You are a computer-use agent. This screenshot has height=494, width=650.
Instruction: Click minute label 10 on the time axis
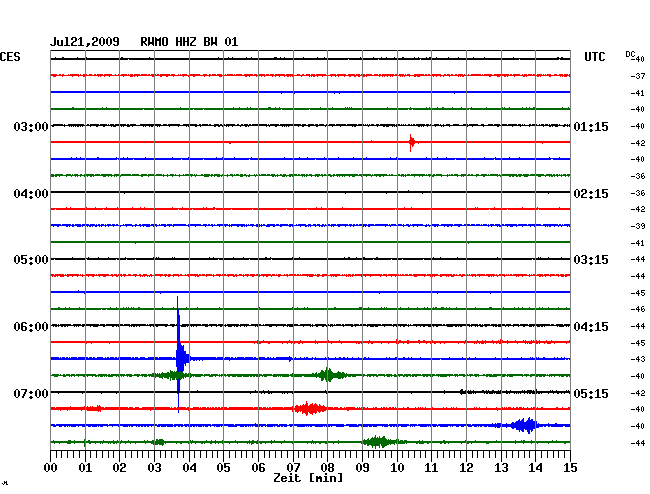397,468
